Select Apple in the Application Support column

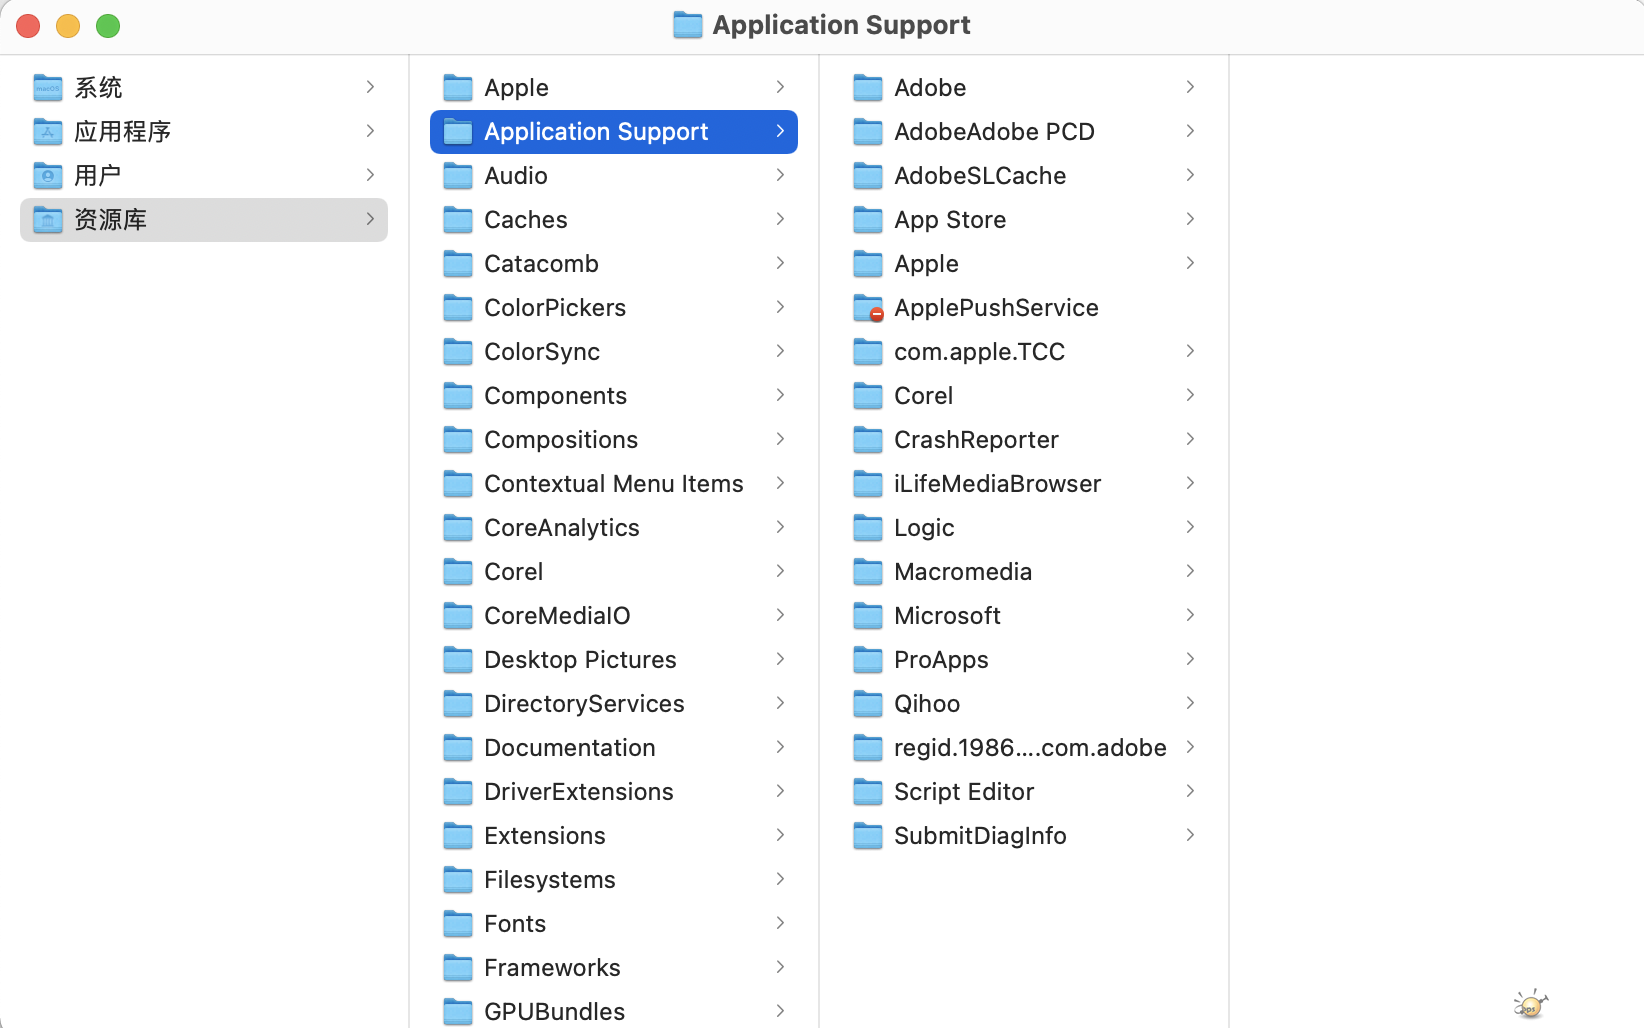click(x=1024, y=264)
